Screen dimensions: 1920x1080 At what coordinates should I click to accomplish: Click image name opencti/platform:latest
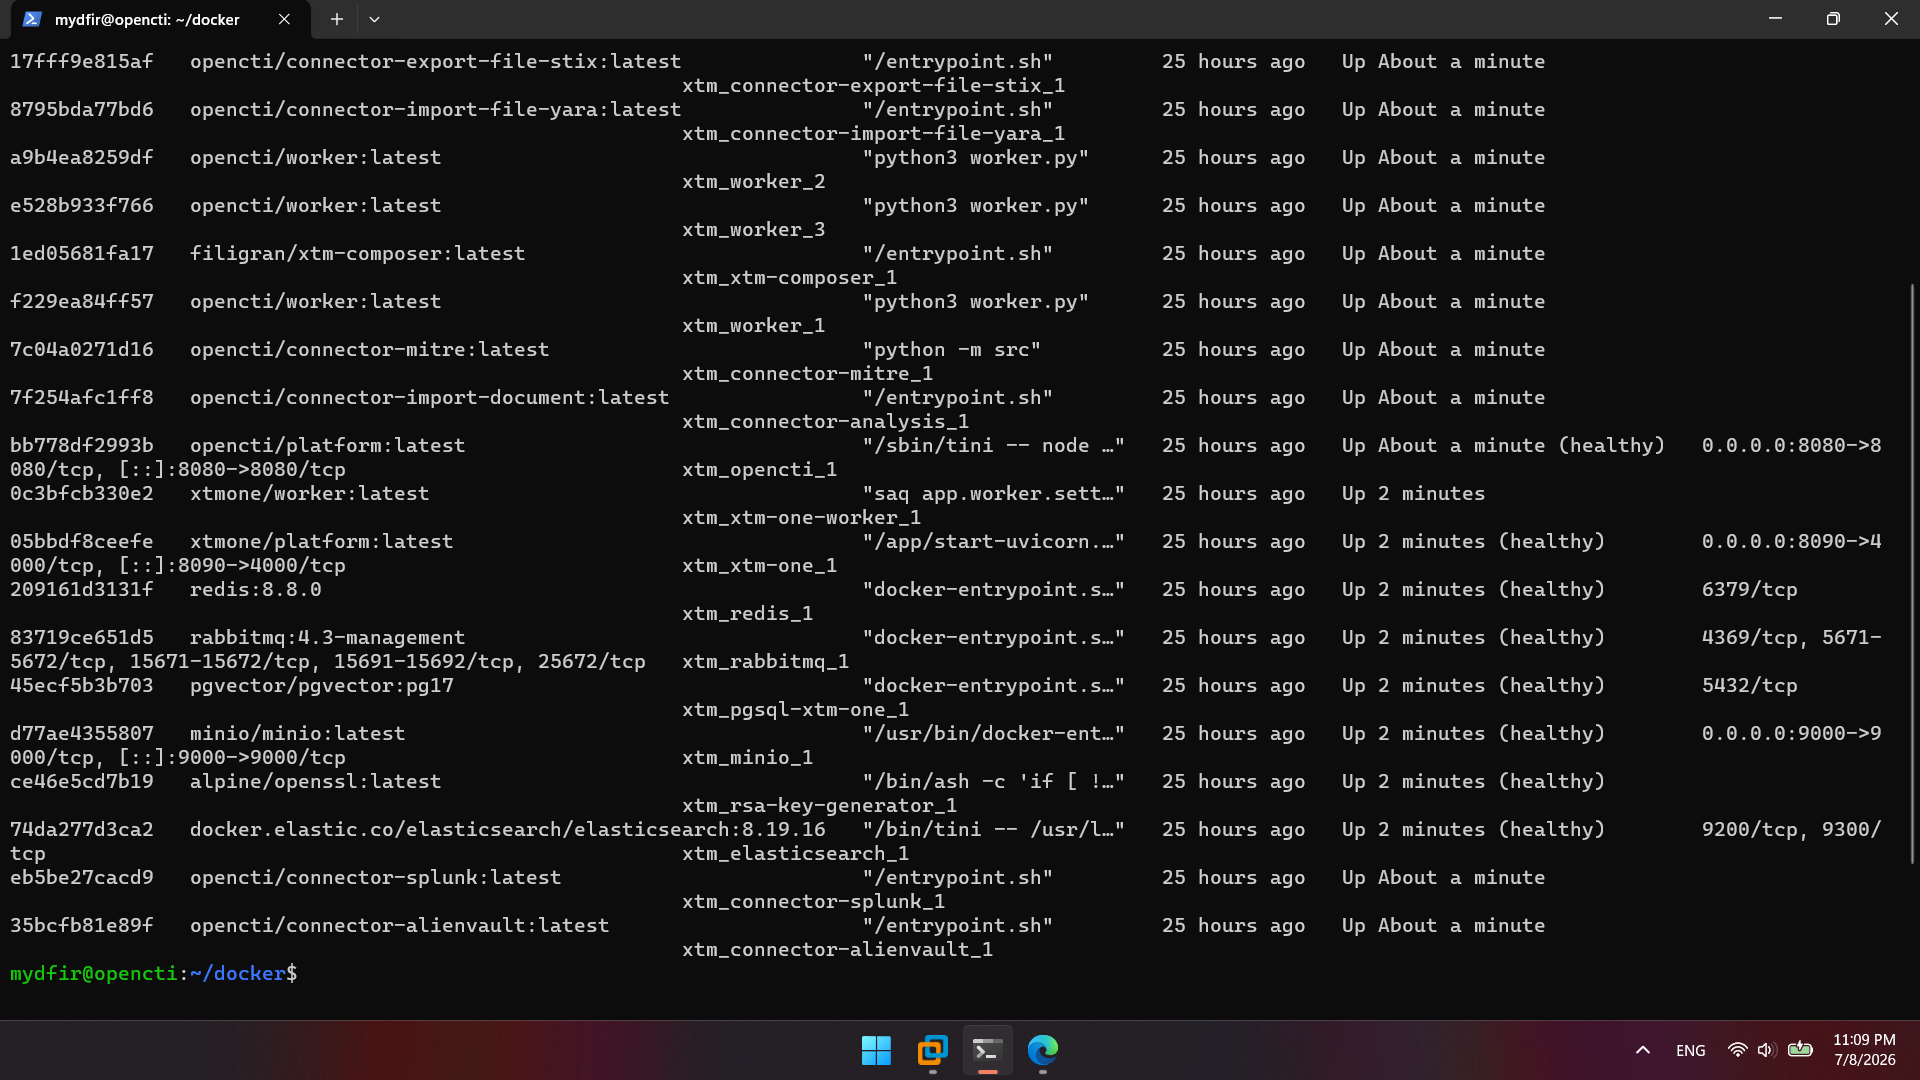tap(328, 445)
